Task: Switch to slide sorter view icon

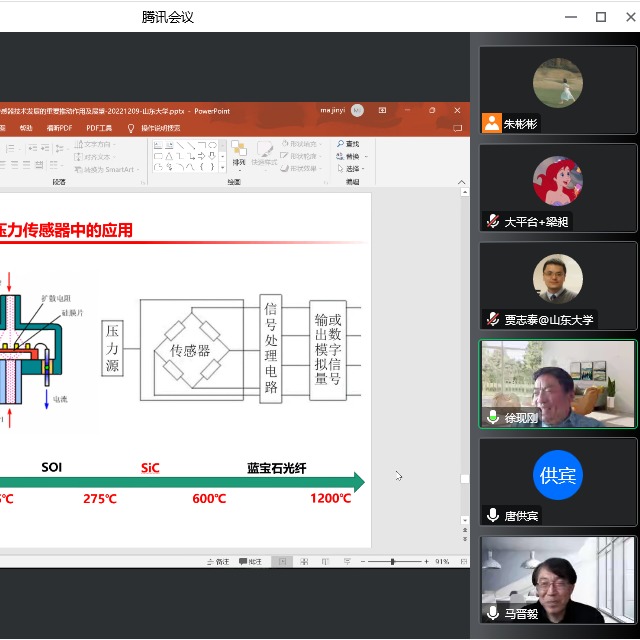Action: [x=304, y=562]
